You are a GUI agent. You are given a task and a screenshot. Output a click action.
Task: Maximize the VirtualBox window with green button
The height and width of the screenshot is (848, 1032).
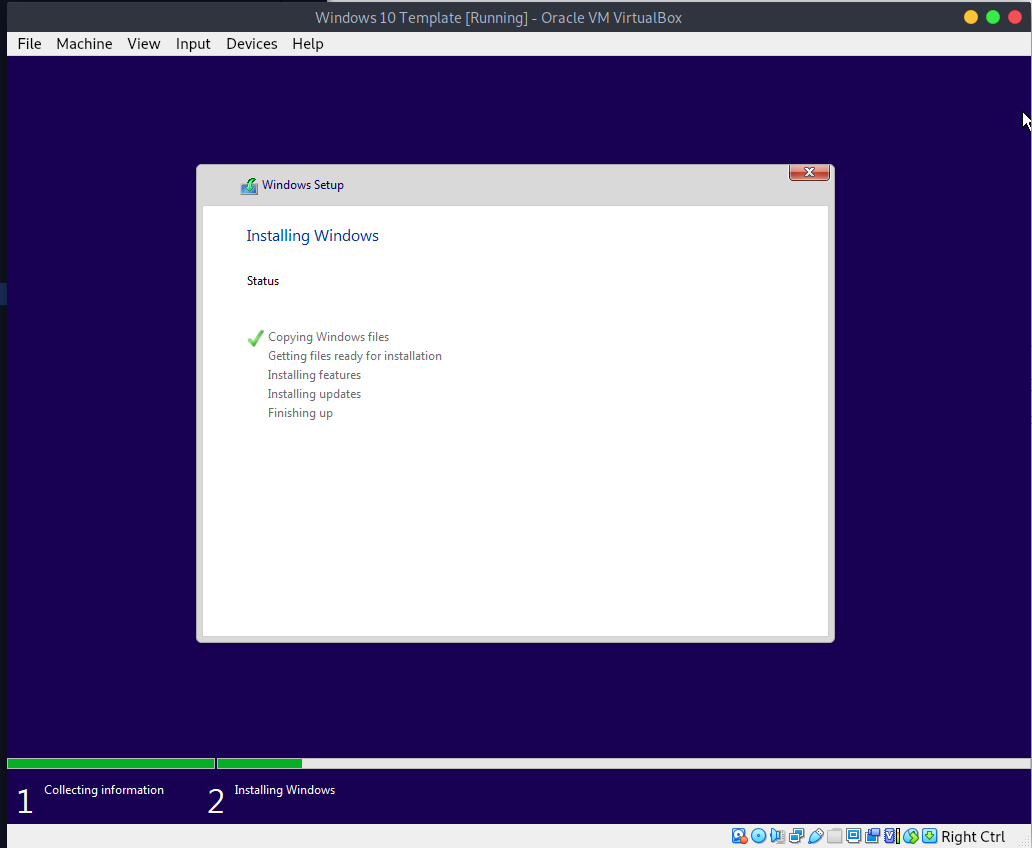pos(993,18)
